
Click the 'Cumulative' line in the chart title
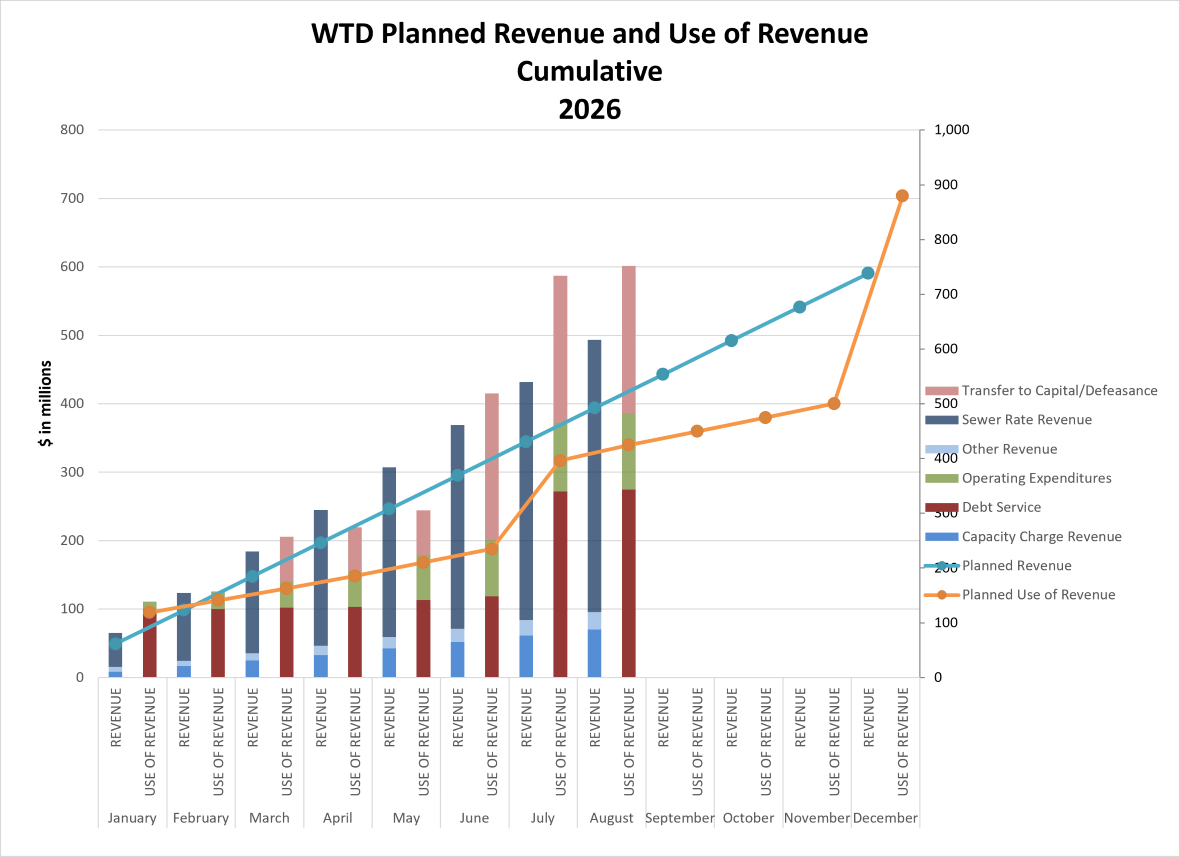click(x=590, y=71)
